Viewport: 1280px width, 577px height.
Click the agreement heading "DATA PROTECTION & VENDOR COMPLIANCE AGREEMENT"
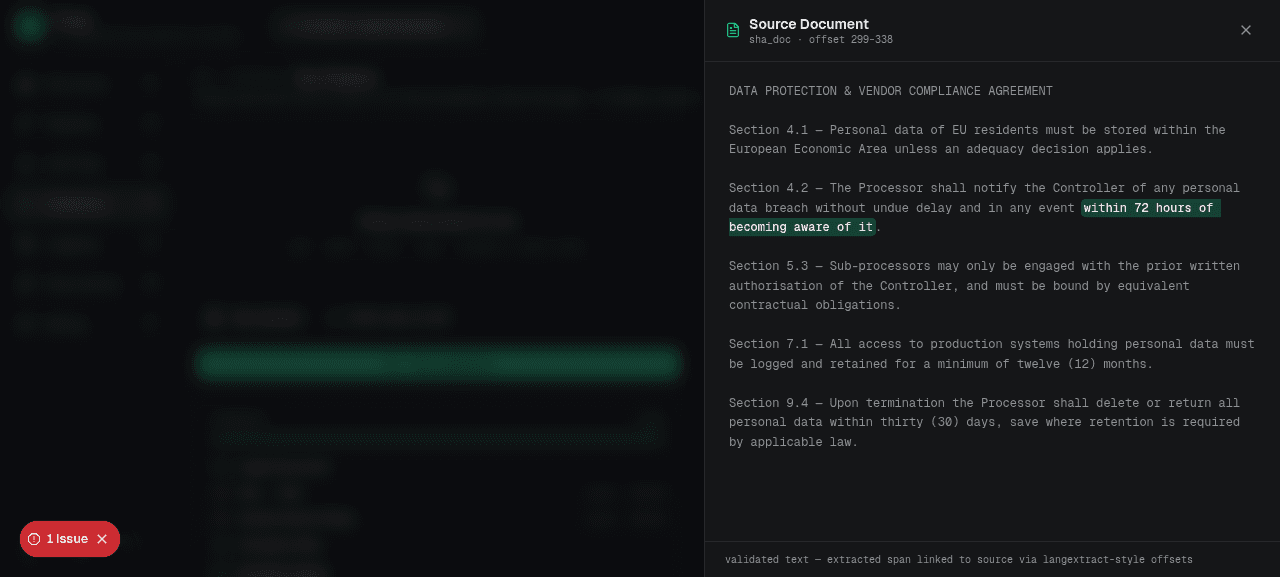[x=891, y=91]
